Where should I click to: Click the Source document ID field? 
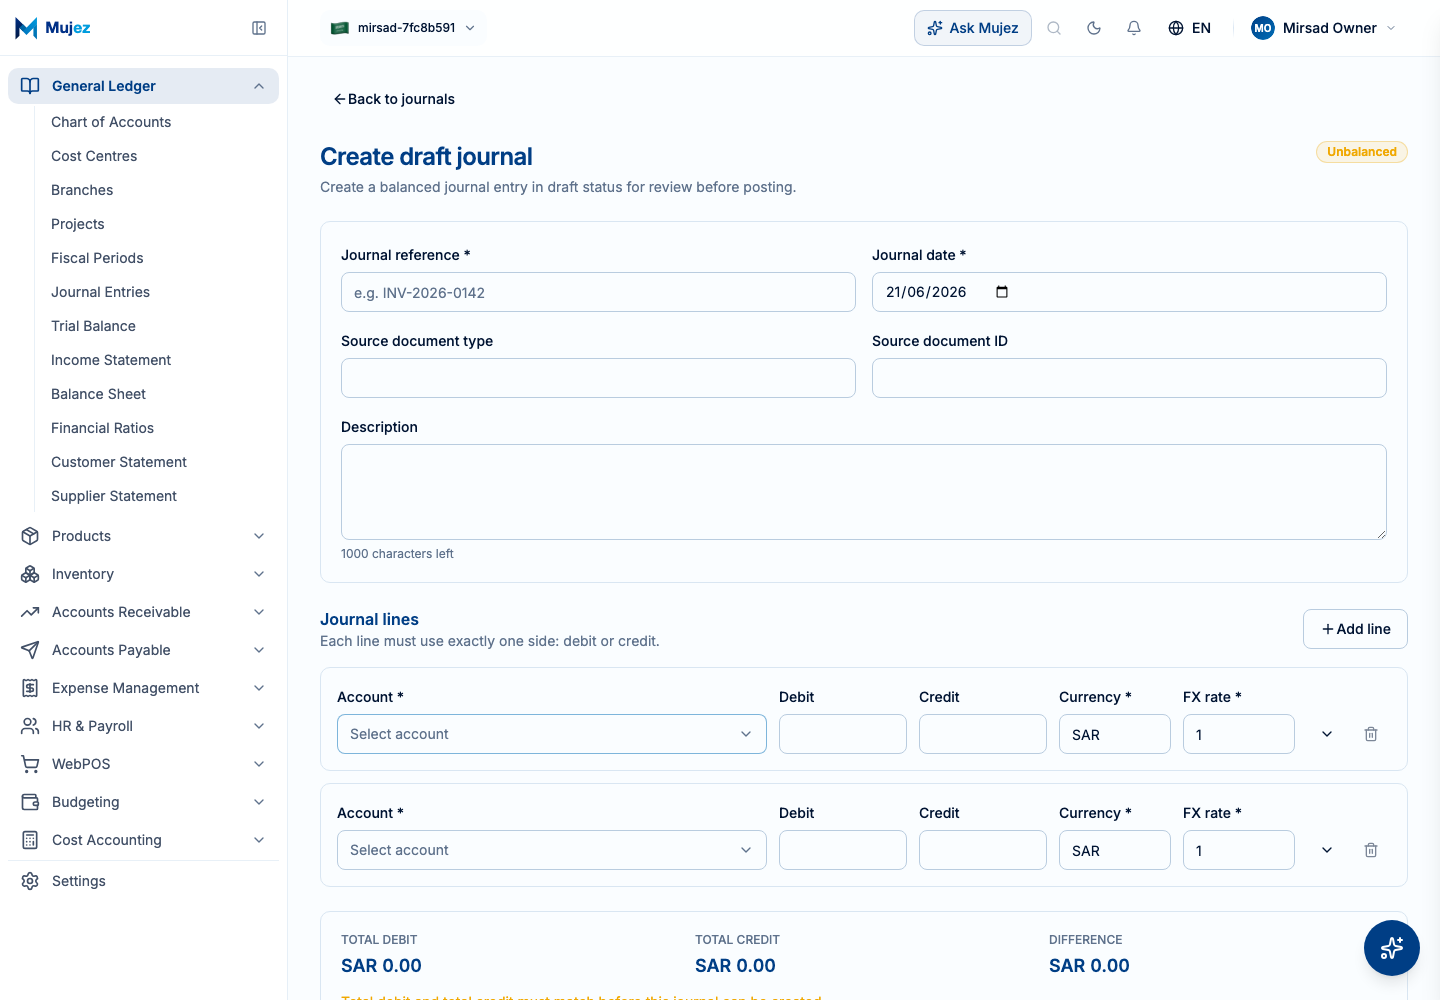(x=1129, y=378)
